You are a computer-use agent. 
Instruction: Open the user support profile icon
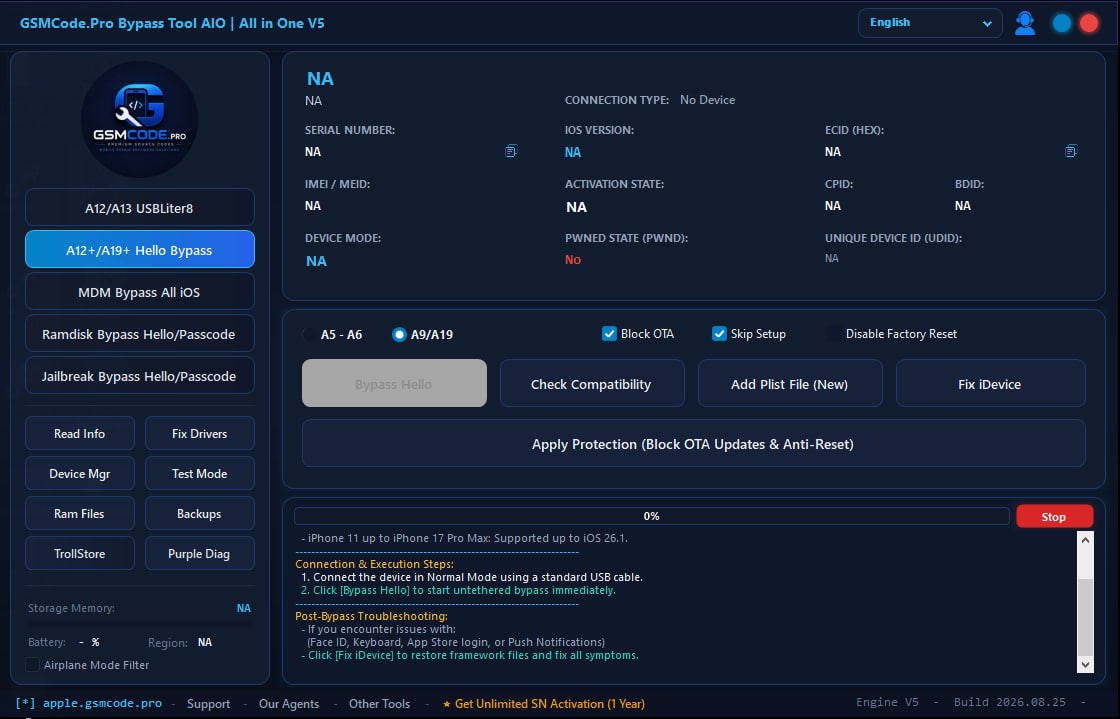click(1025, 23)
